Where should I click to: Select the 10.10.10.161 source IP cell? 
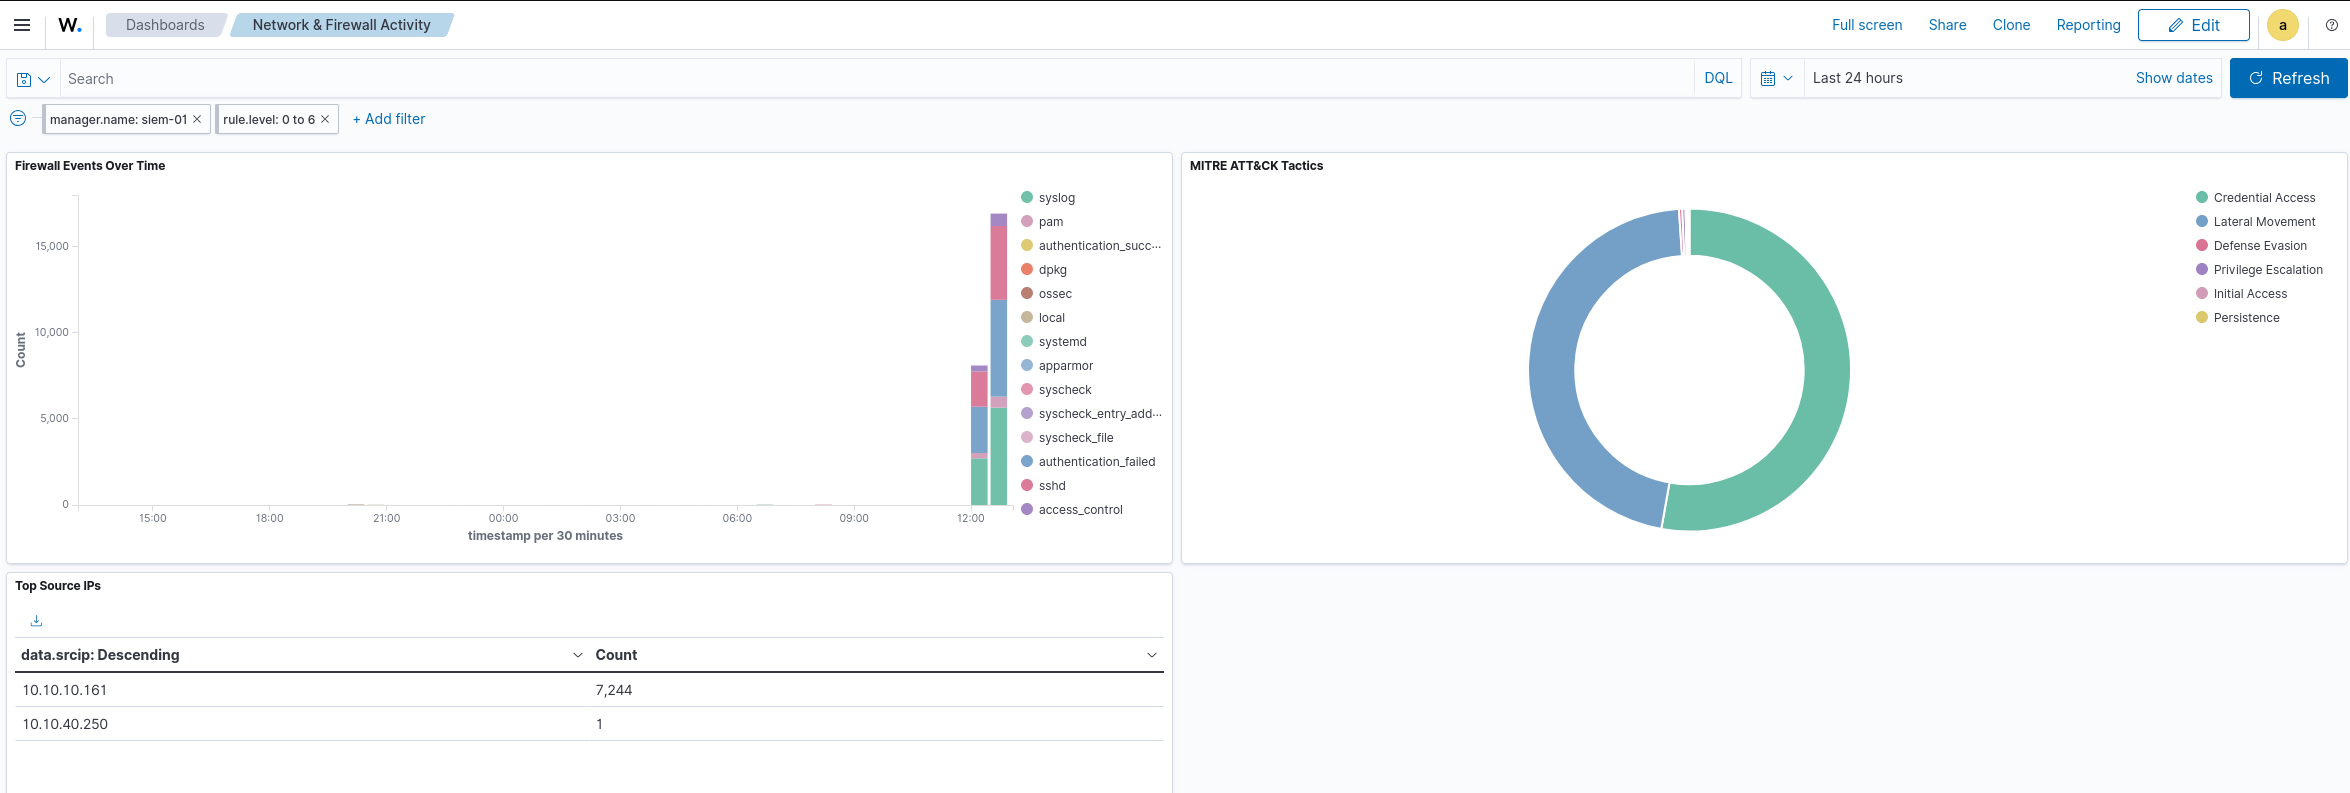pyautogui.click(x=65, y=690)
